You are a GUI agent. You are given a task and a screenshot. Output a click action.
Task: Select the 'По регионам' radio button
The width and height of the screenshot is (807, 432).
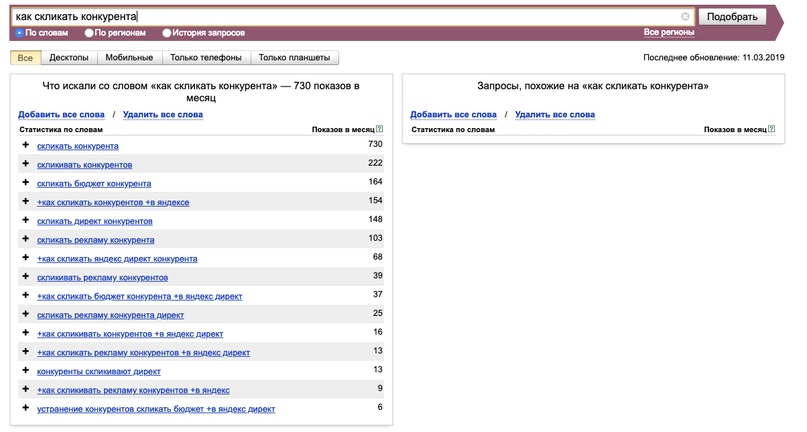pyautogui.click(x=89, y=33)
